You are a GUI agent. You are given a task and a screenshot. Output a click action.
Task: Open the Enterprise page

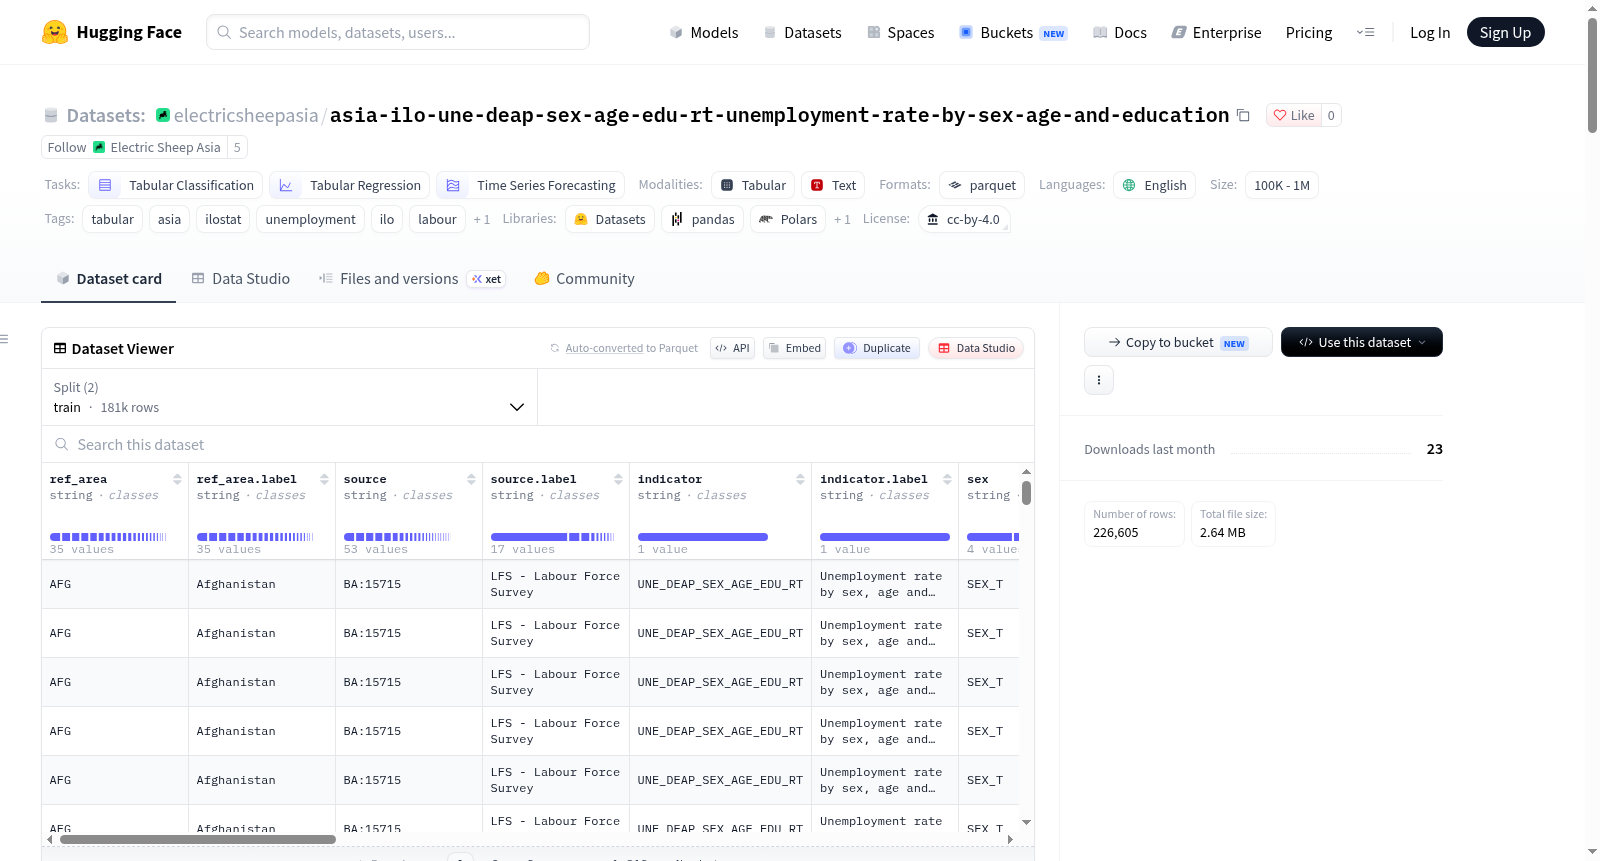(1216, 32)
